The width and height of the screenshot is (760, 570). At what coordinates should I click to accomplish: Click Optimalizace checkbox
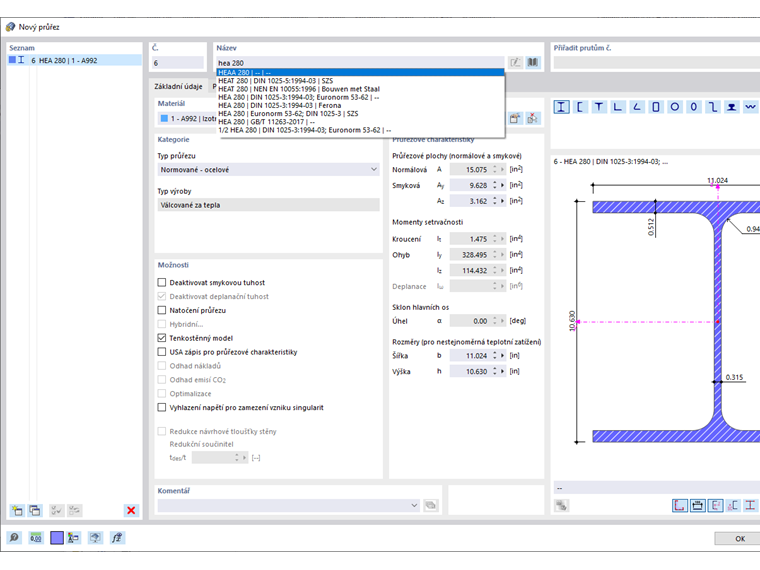162,393
